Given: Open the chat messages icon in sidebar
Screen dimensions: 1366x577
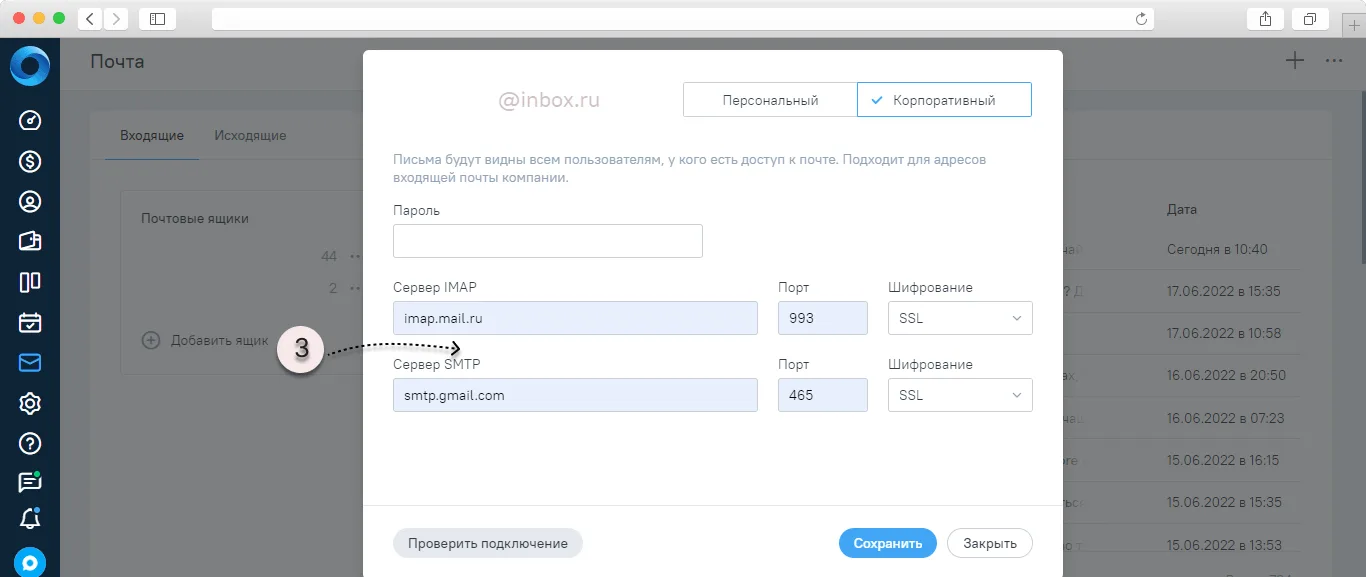Looking at the screenshot, I should [30, 481].
